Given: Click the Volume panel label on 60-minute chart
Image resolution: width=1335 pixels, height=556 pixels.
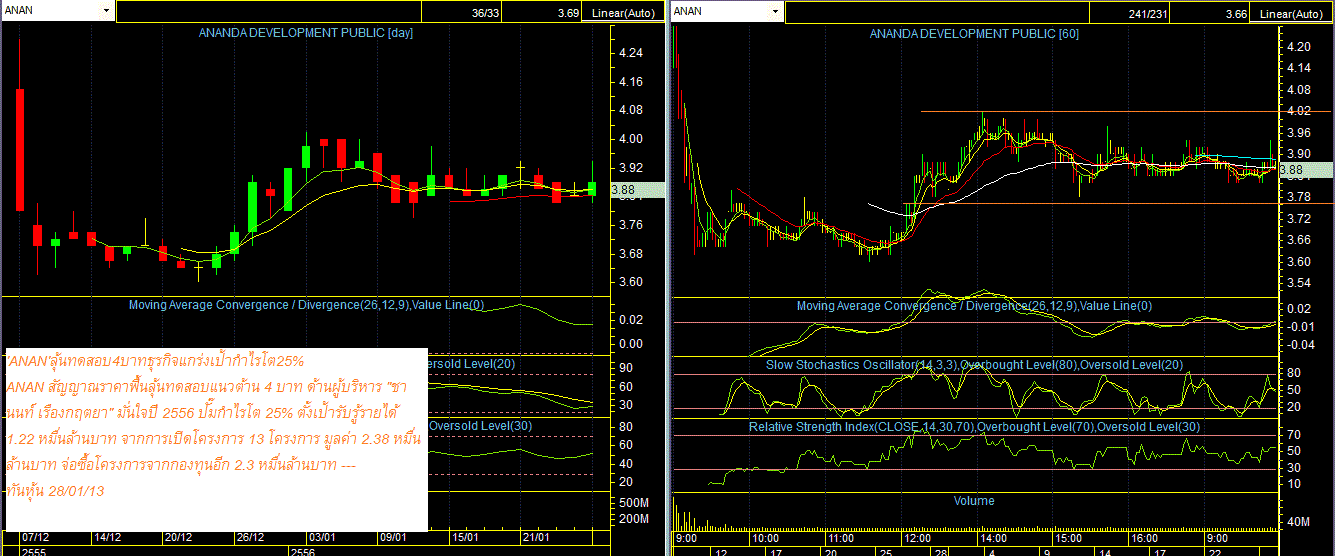Looking at the screenshot, I should point(974,501).
